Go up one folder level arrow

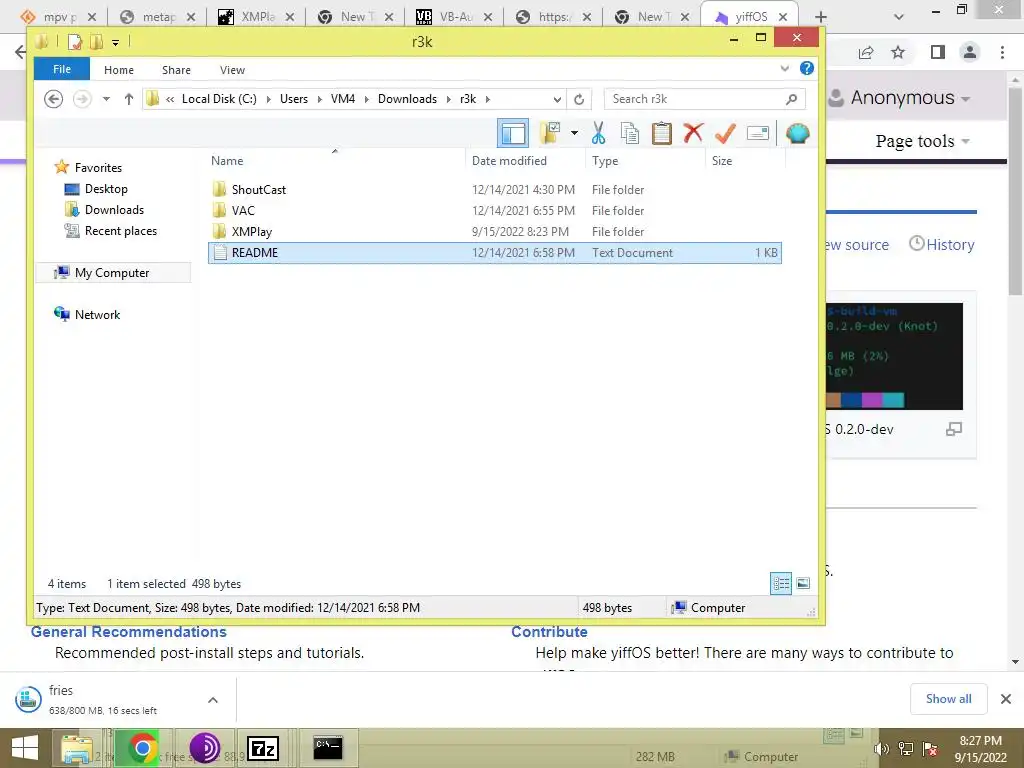tap(129, 99)
